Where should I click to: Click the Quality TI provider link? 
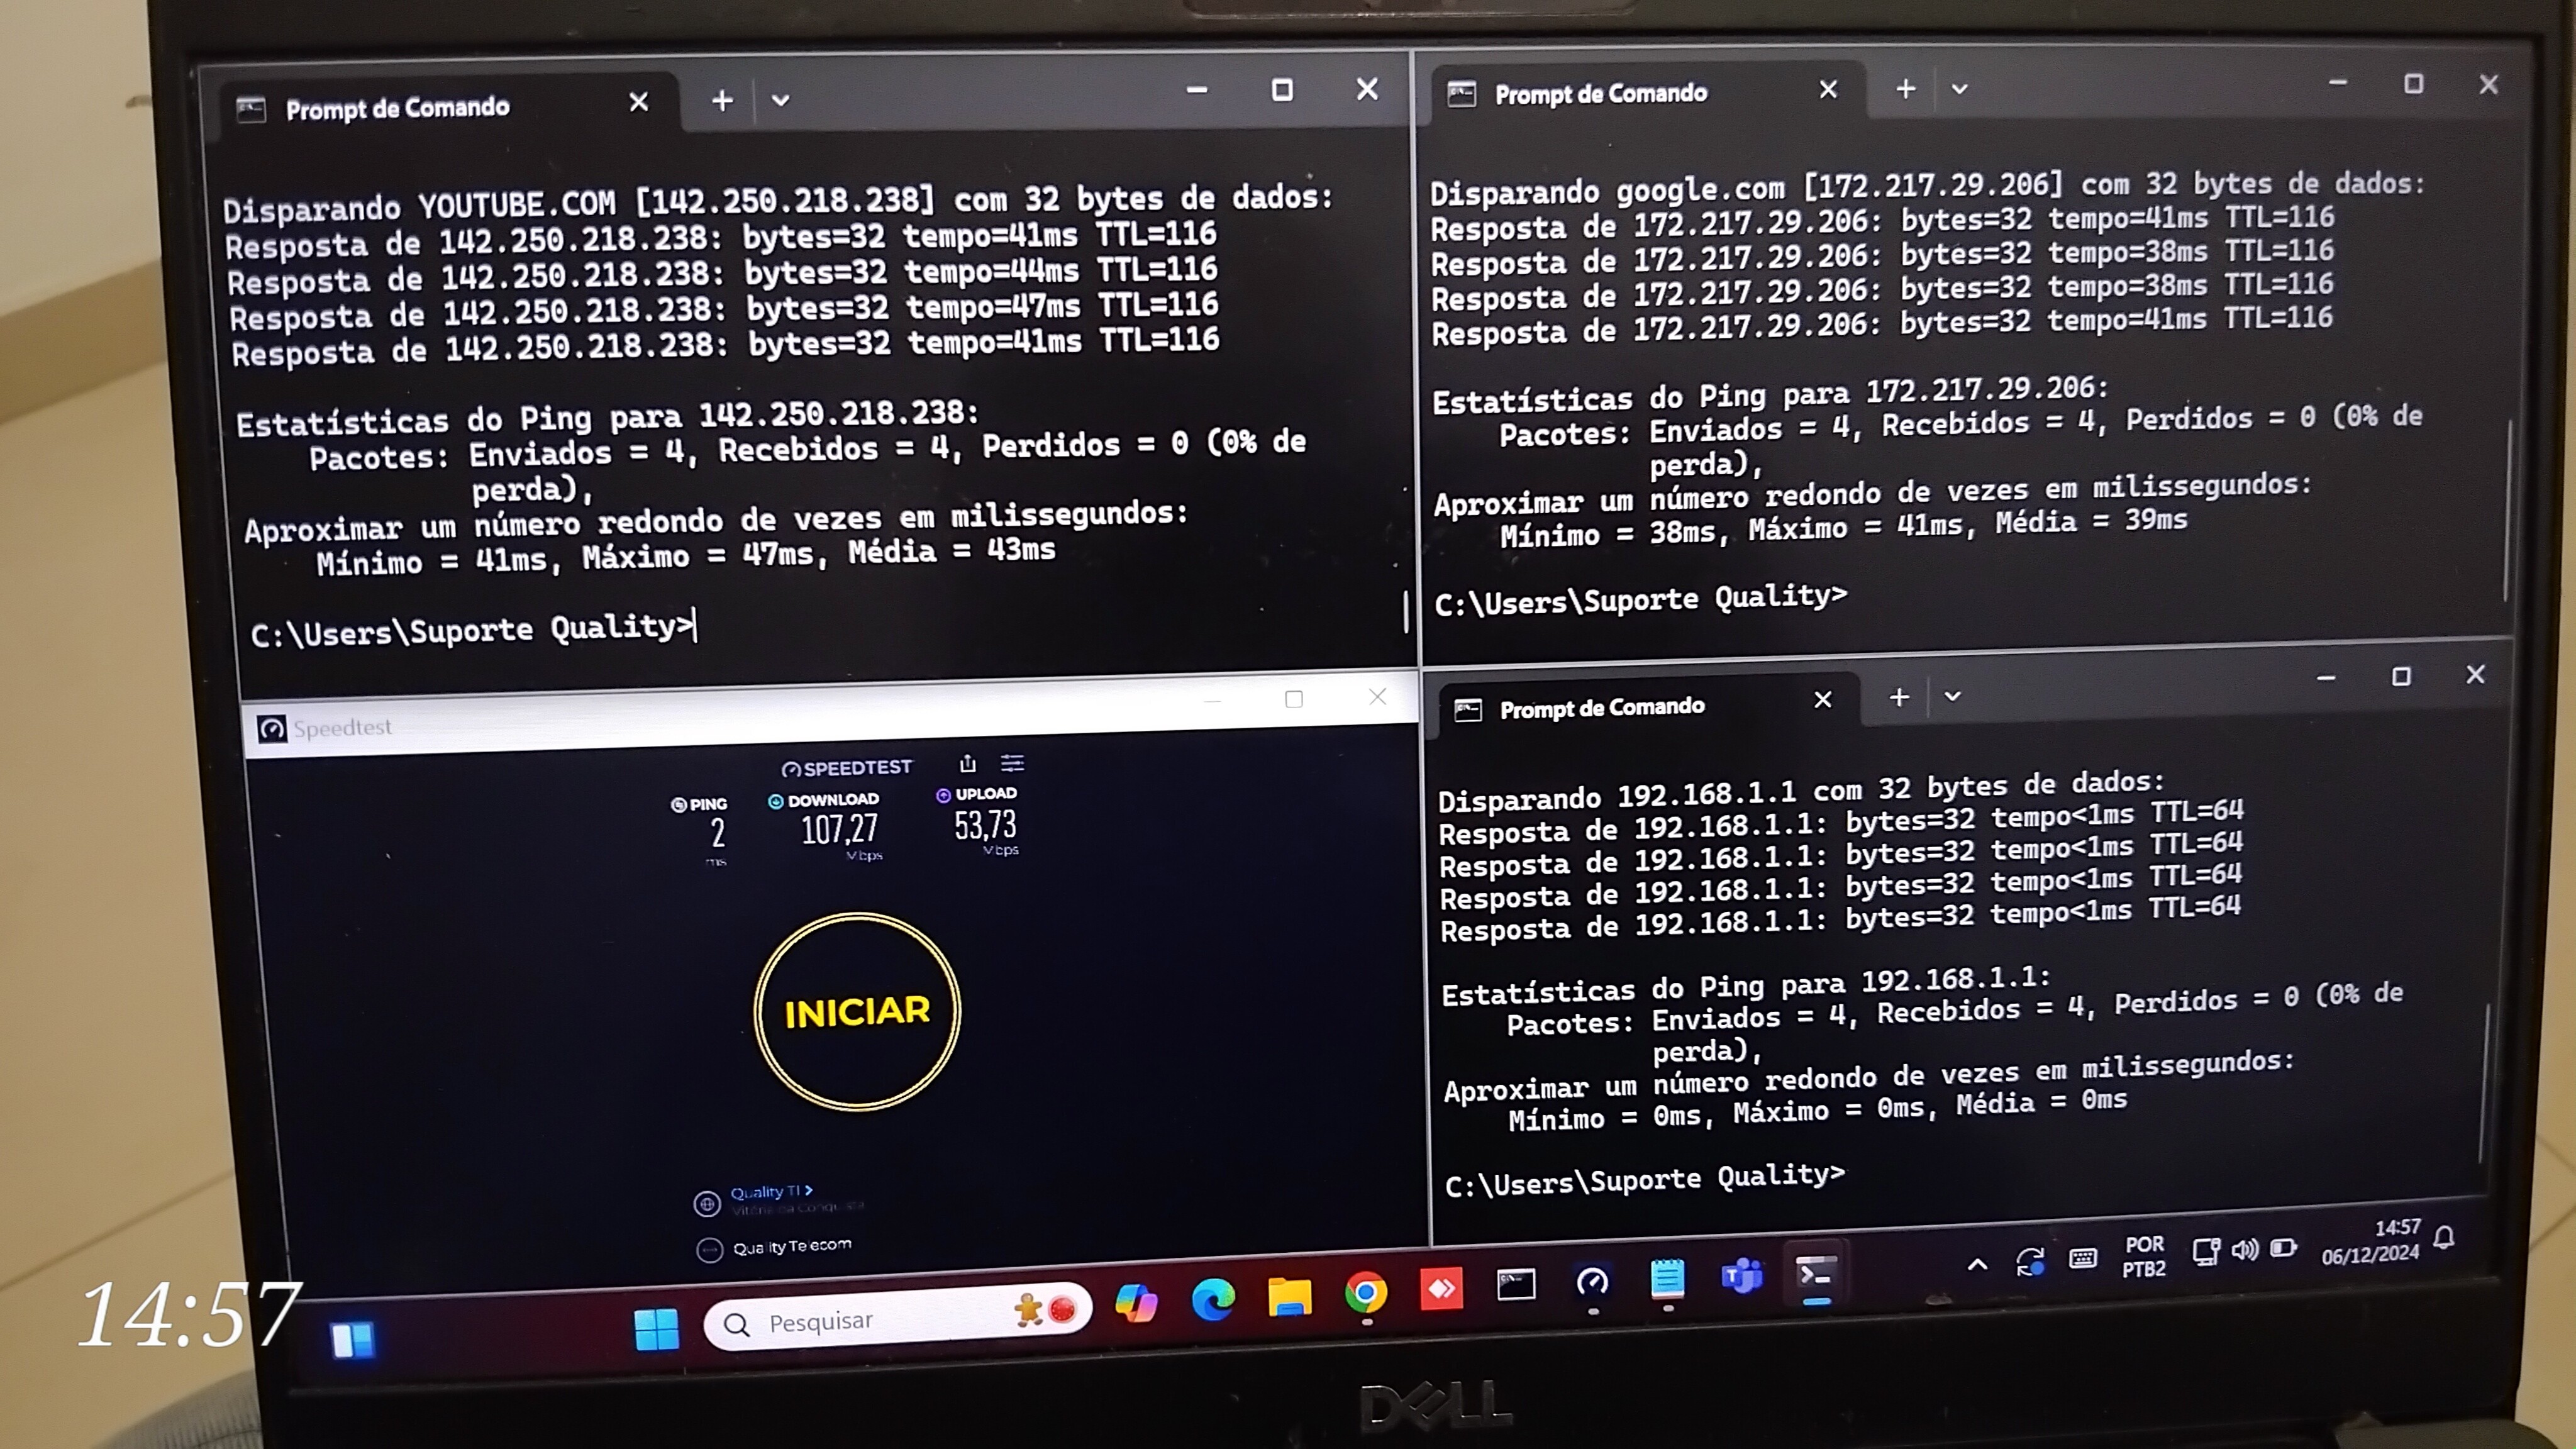pyautogui.click(x=770, y=1192)
